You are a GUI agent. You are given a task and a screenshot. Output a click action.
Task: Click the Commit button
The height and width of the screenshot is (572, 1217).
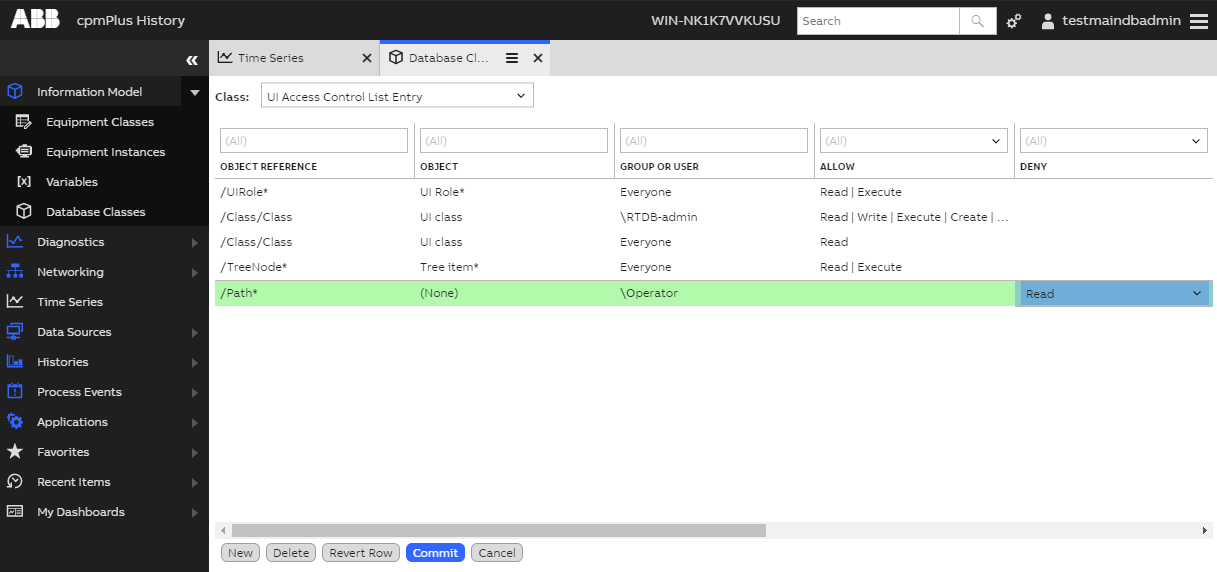coord(435,553)
